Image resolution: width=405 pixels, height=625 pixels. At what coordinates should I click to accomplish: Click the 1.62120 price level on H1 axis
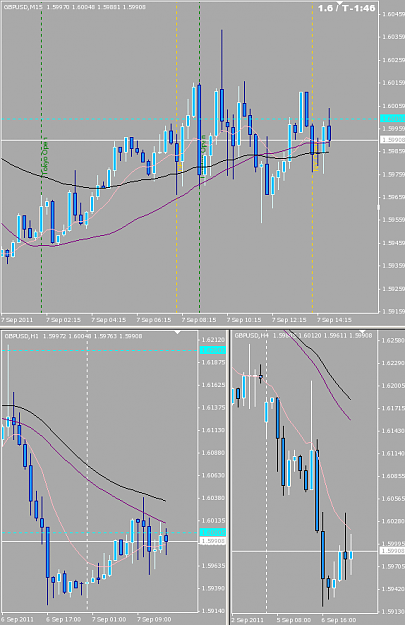click(213, 340)
